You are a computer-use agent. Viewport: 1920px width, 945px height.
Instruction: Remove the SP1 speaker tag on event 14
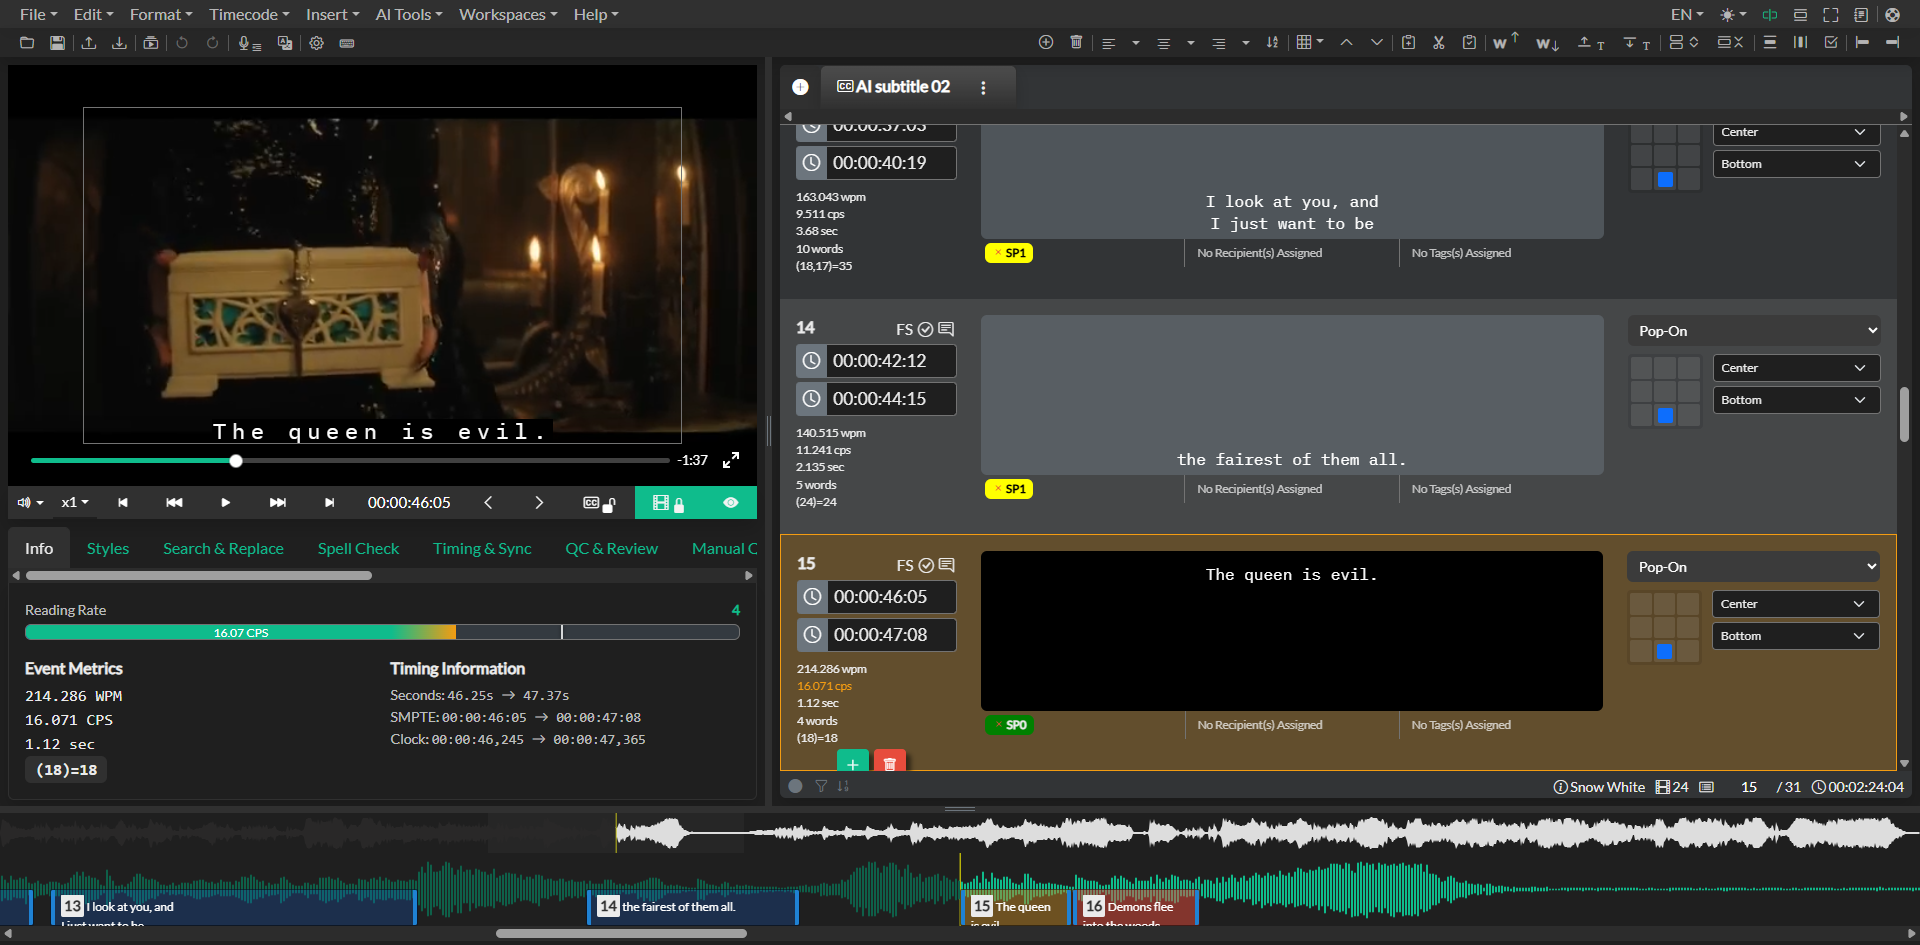[997, 489]
